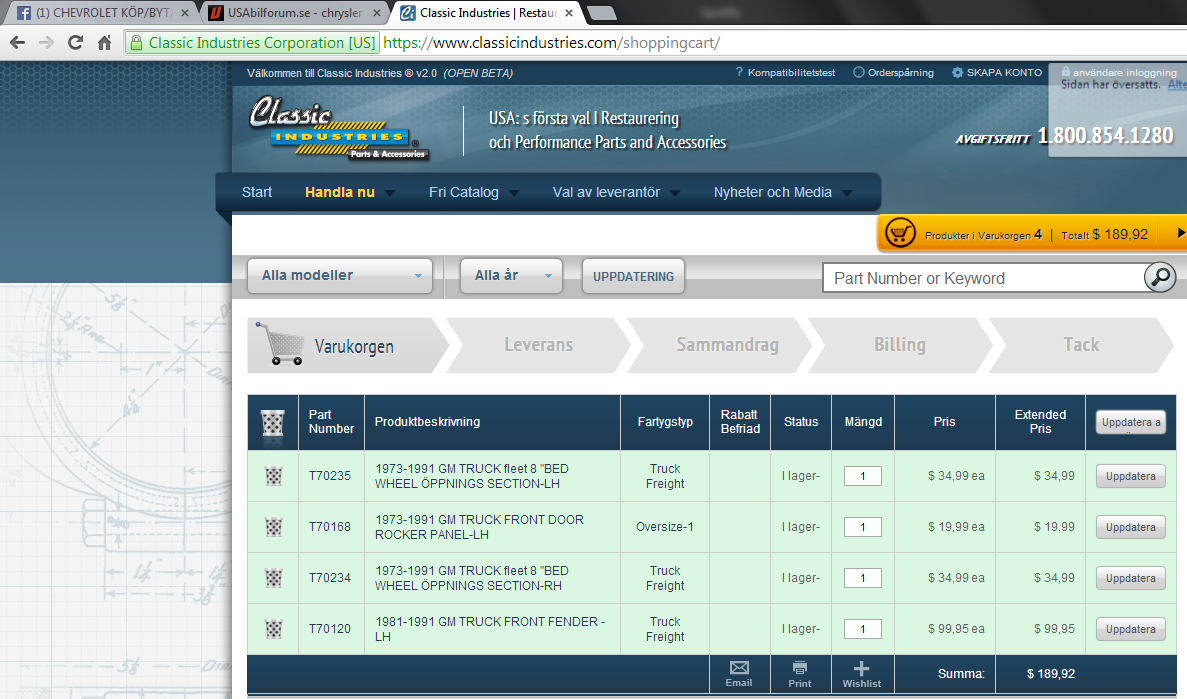Screen dimensions: 1187x699
Task: Open the Fri Catalog menu
Action: pos(474,192)
